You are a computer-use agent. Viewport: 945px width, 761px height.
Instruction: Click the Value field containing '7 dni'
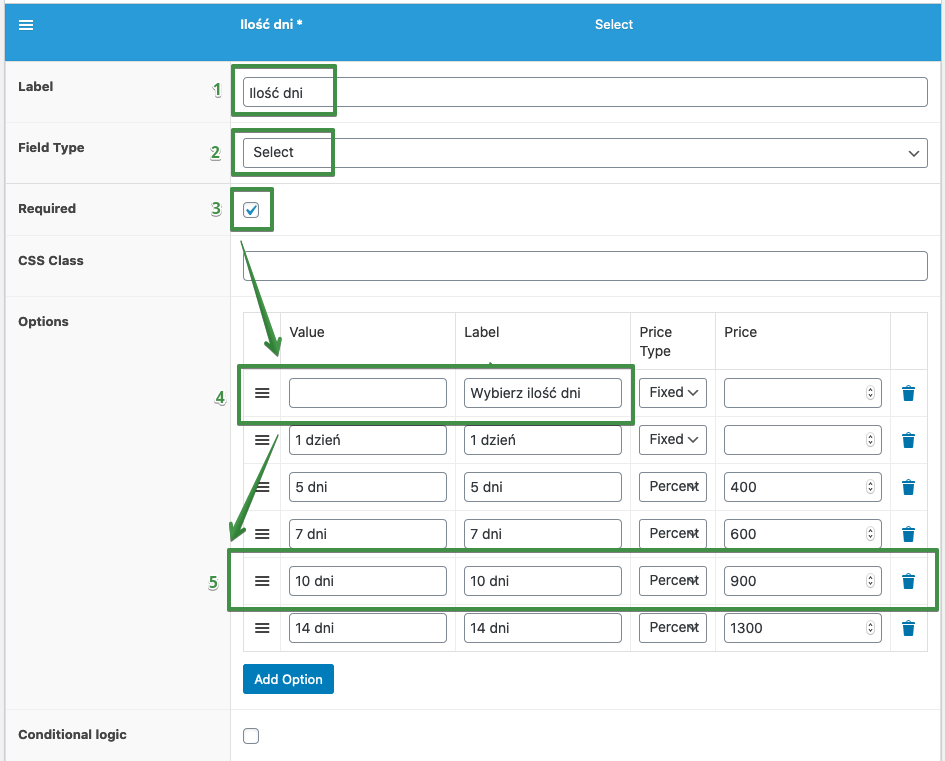(x=368, y=534)
